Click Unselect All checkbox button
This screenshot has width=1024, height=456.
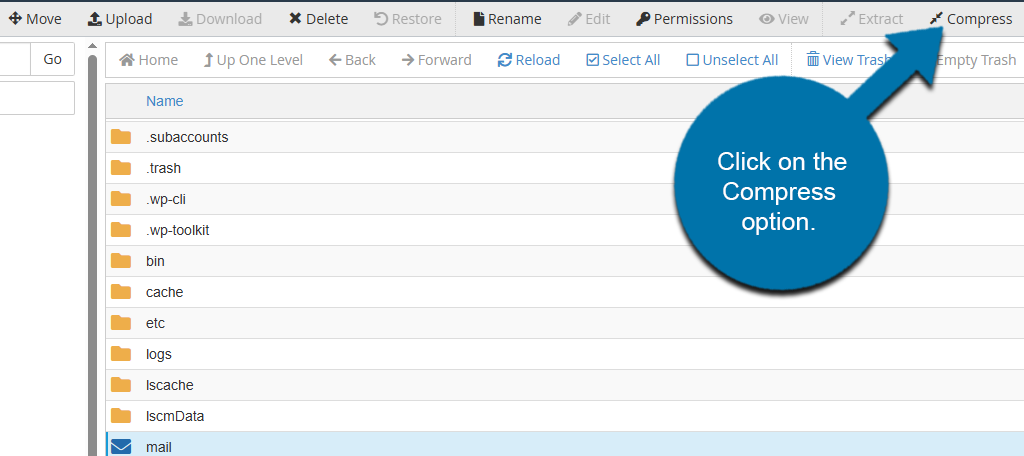pos(732,60)
